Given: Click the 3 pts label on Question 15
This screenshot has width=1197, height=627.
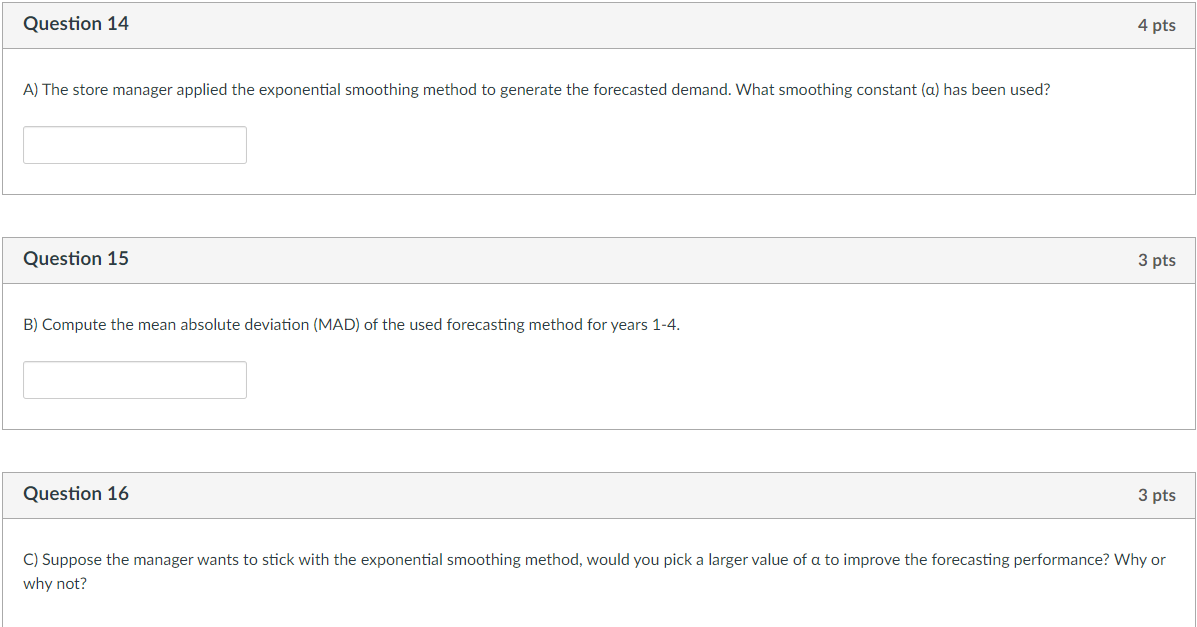Looking at the screenshot, I should 1157,260.
